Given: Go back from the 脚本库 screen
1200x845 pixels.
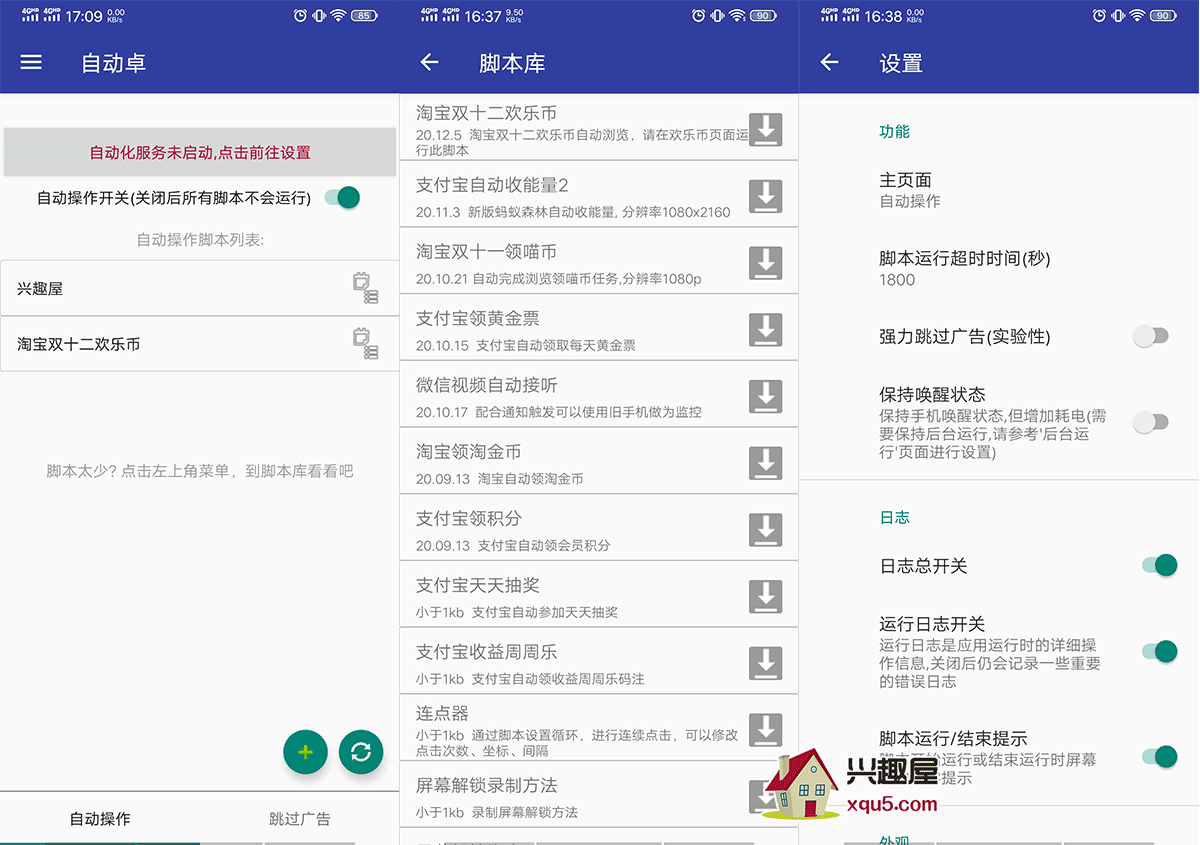Looking at the screenshot, I should coord(430,63).
